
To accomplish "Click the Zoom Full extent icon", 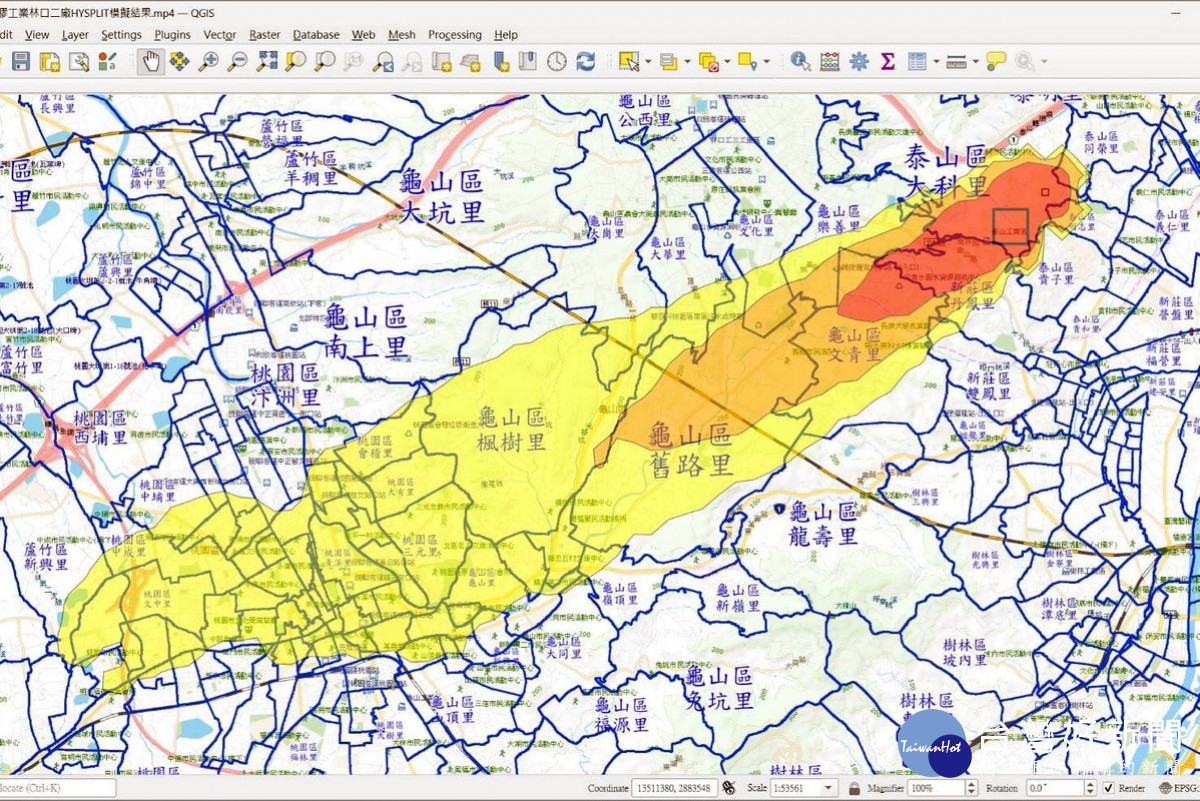I will pyautogui.click(x=266, y=62).
